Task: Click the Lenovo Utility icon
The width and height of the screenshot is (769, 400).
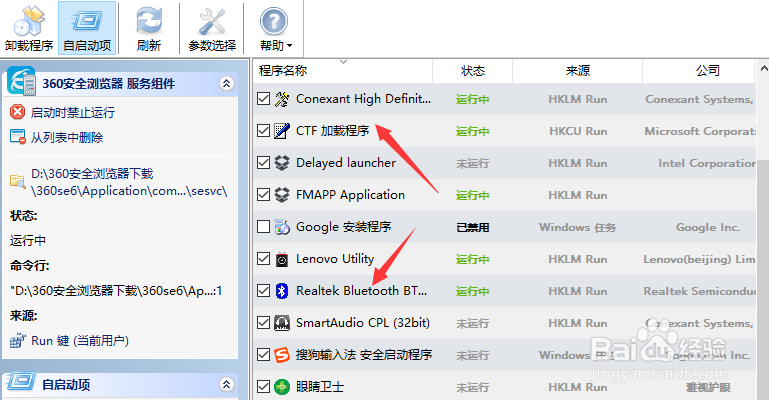Action: (x=282, y=259)
